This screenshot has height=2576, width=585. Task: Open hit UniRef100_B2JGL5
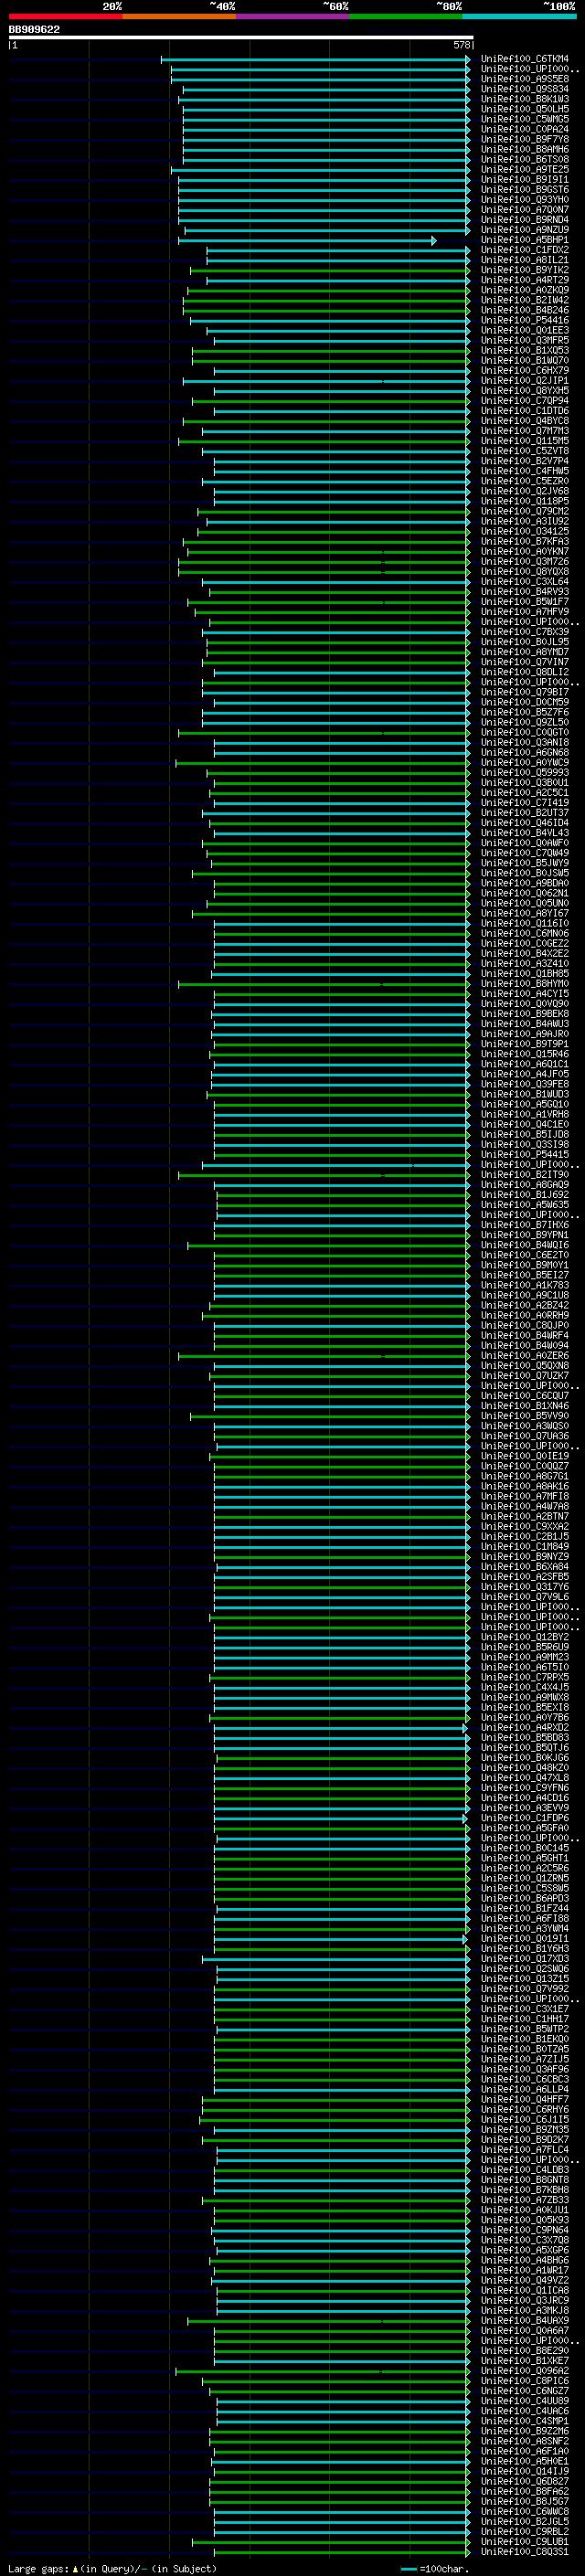[x=525, y=2521]
